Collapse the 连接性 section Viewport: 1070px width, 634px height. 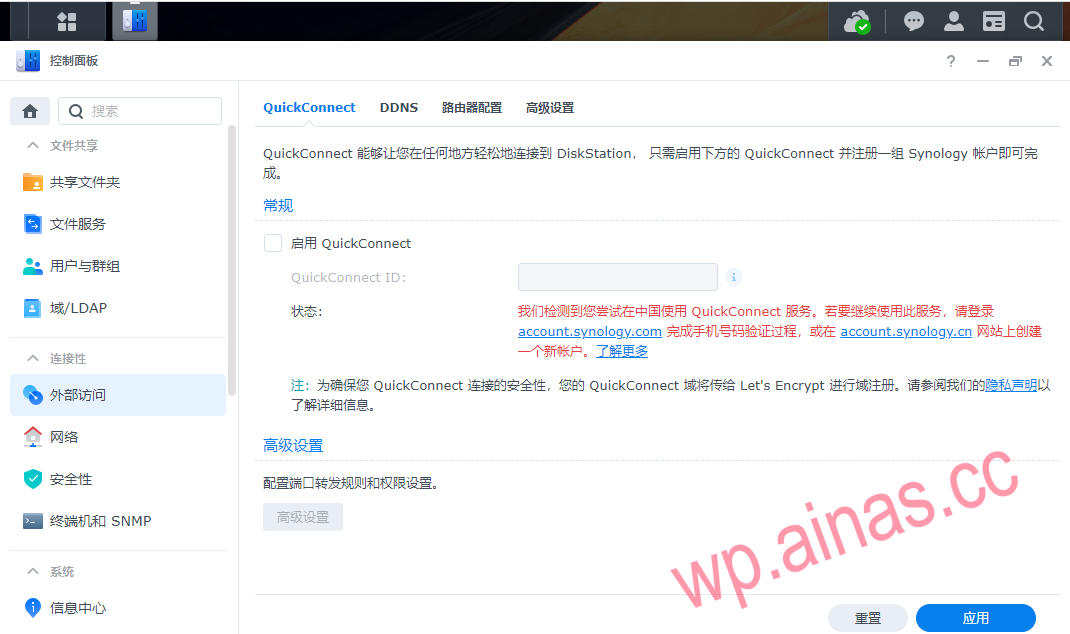click(x=32, y=358)
